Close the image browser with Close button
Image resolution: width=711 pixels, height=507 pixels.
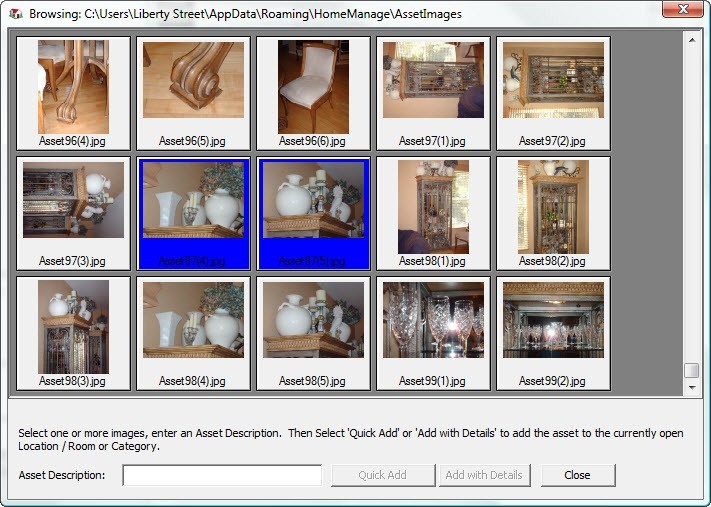click(578, 475)
